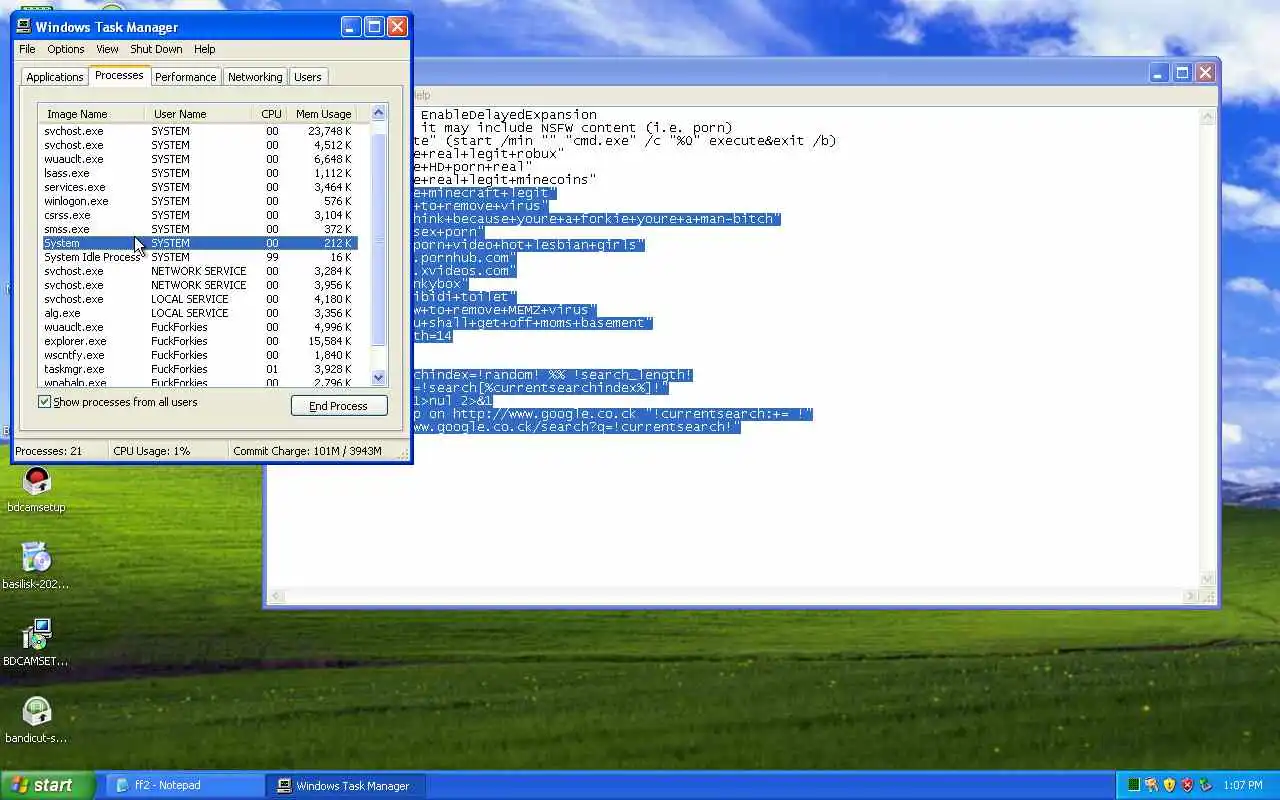Click the red security alert shield tray icon

(1187, 785)
